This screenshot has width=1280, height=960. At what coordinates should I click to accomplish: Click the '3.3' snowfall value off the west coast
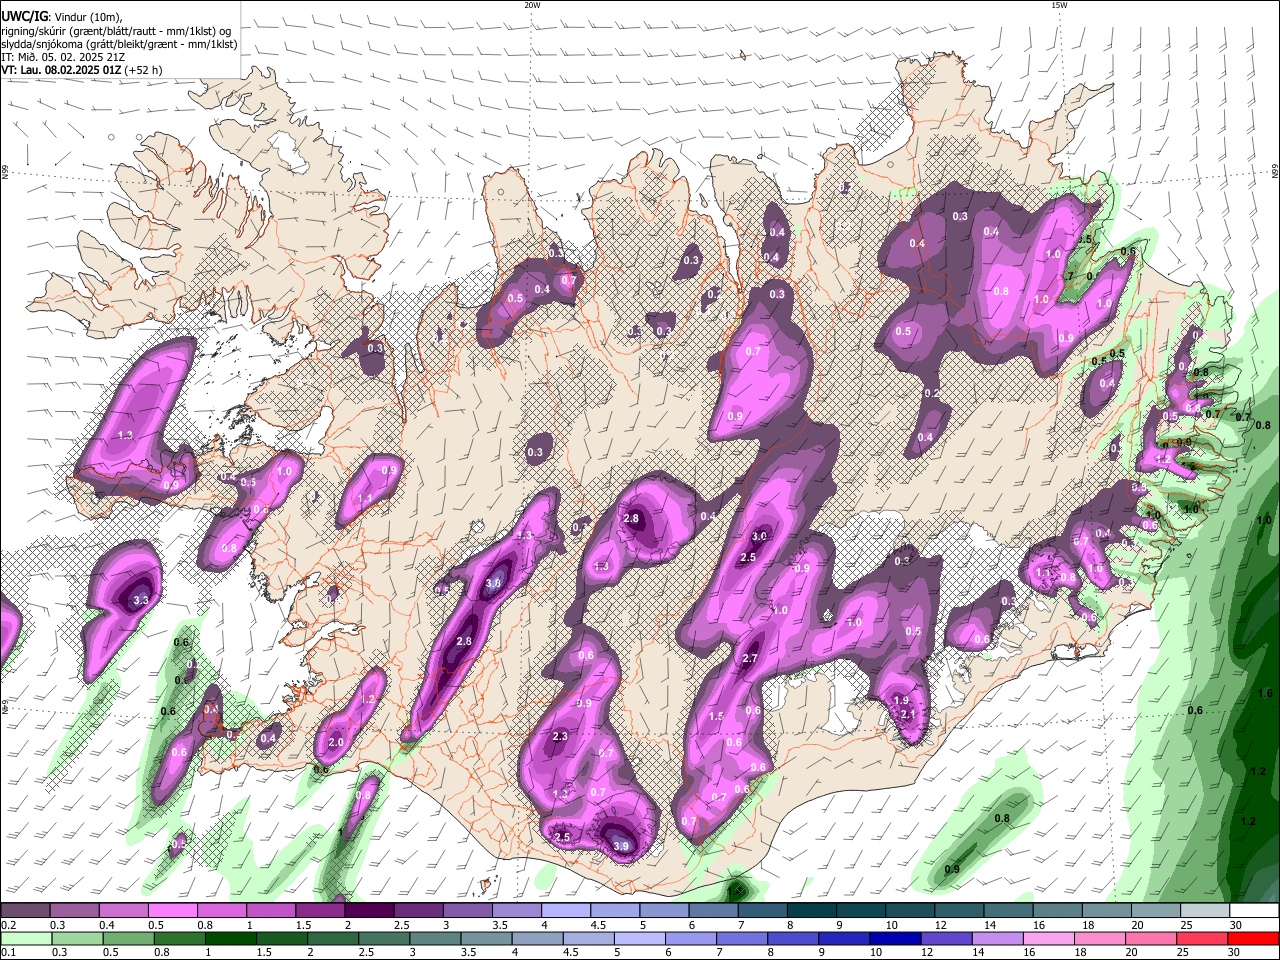(141, 600)
